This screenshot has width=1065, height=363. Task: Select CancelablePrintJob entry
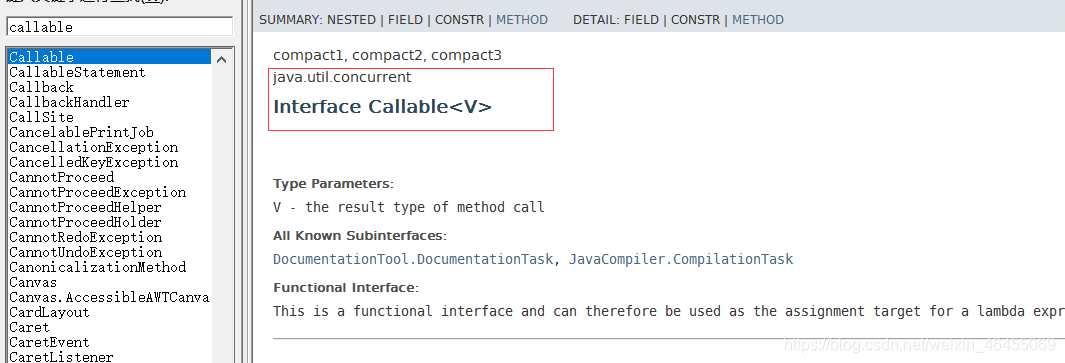(82, 132)
